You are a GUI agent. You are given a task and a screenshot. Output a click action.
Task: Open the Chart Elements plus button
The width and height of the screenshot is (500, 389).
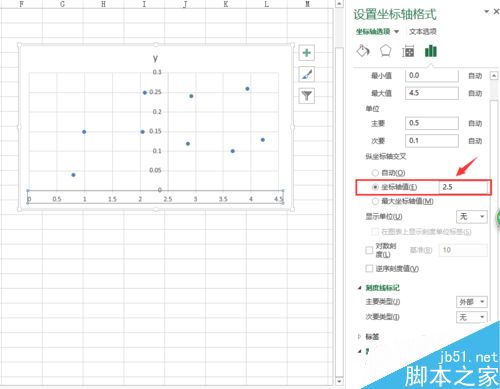click(x=306, y=53)
